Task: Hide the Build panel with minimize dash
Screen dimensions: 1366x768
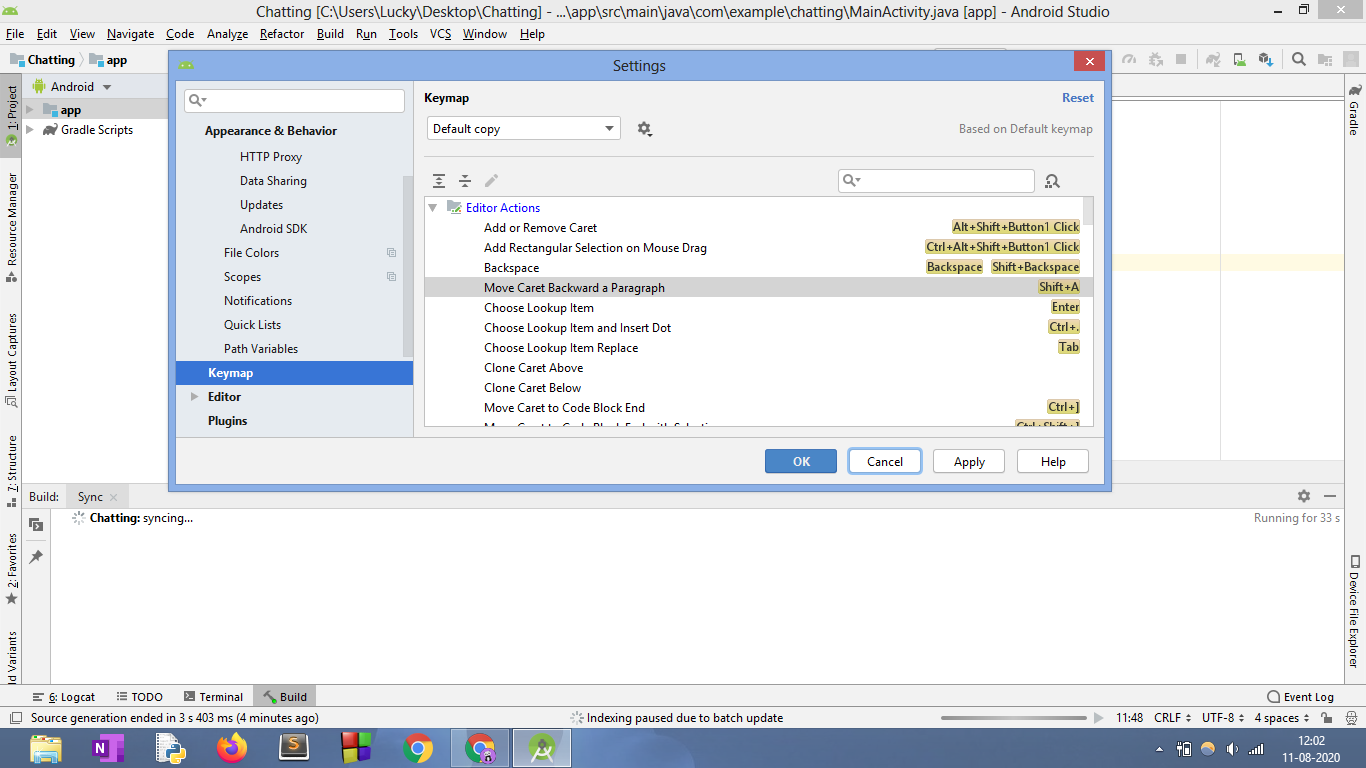Action: point(1330,496)
